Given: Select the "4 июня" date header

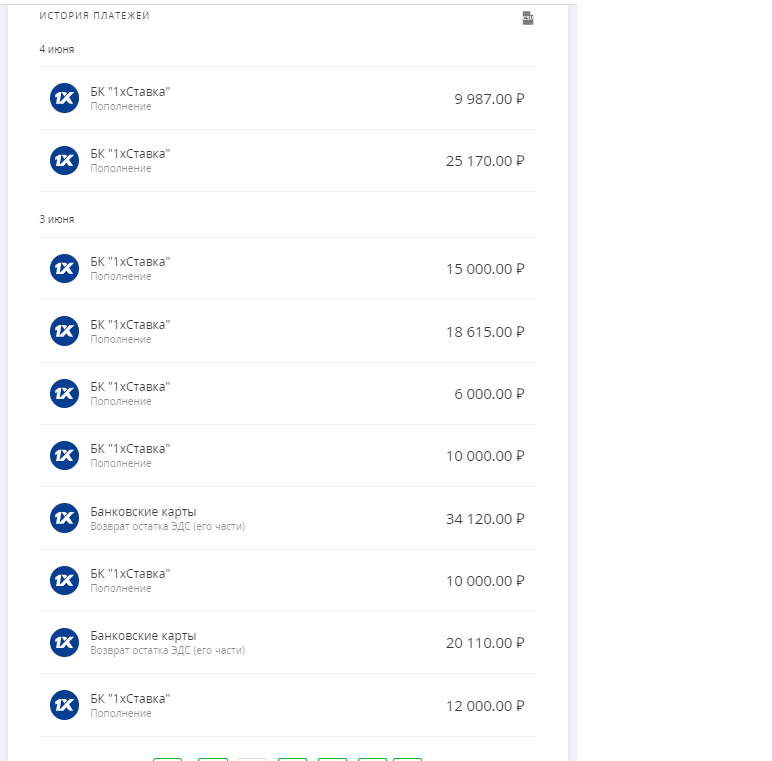Looking at the screenshot, I should [x=57, y=49].
